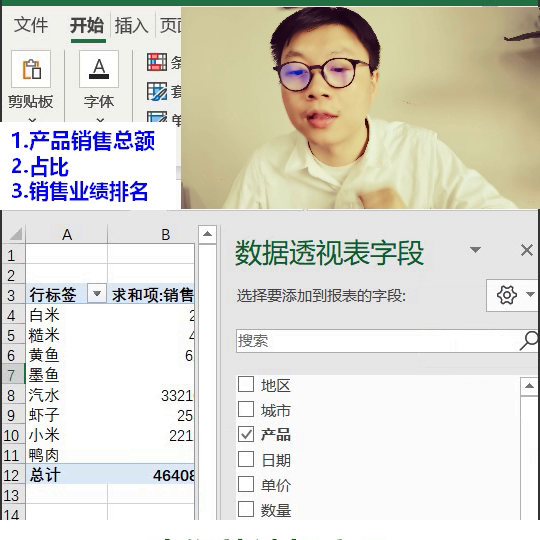This screenshot has height=540, width=540.
Task: Open the 行标签 filter dropdown
Action: click(97, 294)
